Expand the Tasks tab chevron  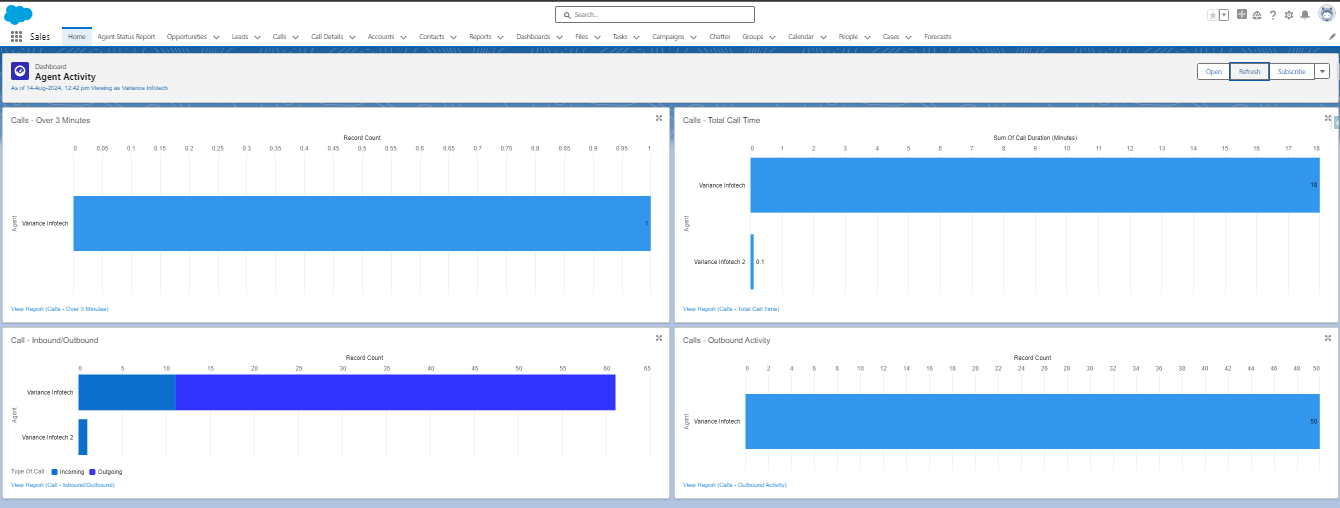637,37
